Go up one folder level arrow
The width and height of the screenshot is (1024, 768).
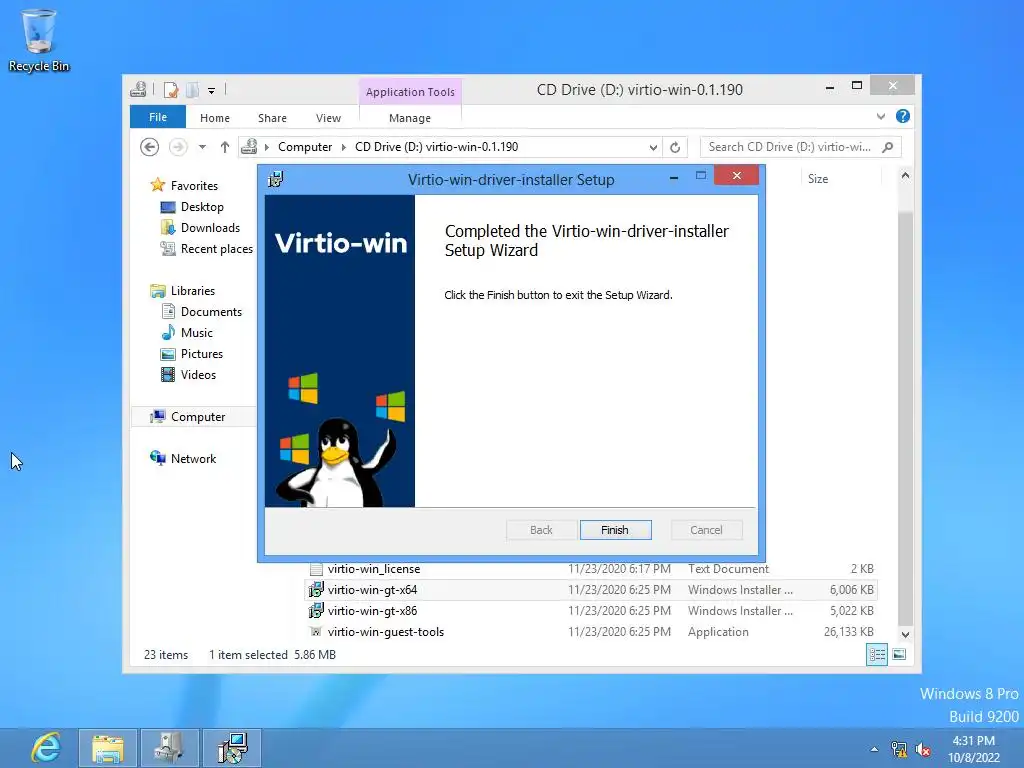(x=225, y=147)
